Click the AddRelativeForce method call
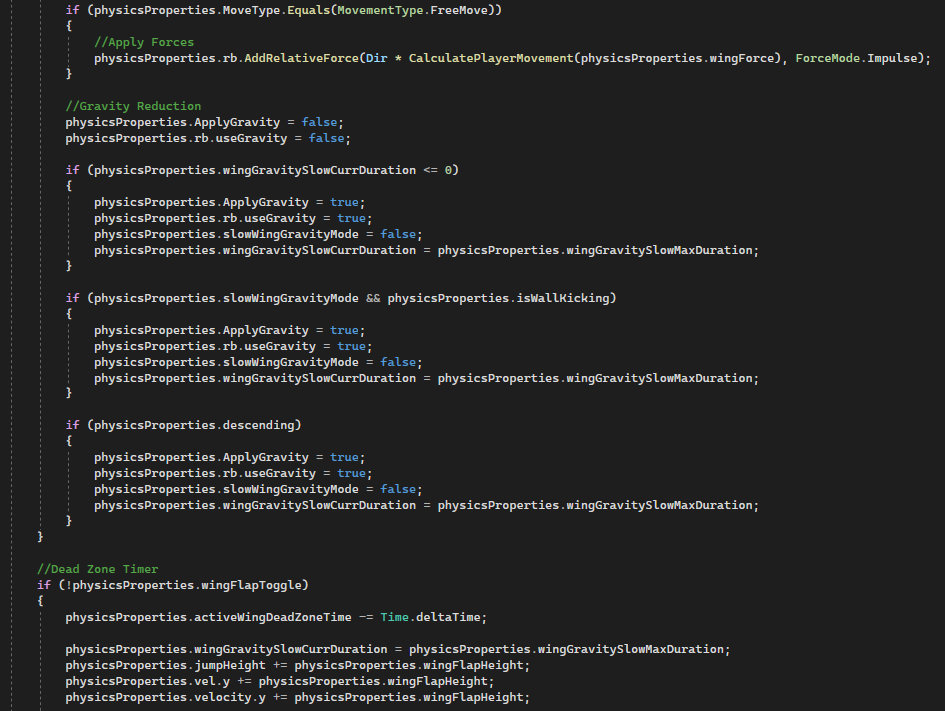This screenshot has width=945, height=711. pos(301,58)
